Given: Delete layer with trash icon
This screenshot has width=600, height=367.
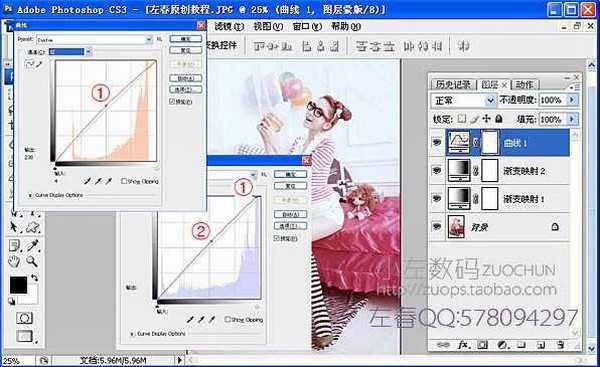Looking at the screenshot, I should pyautogui.click(x=560, y=345).
